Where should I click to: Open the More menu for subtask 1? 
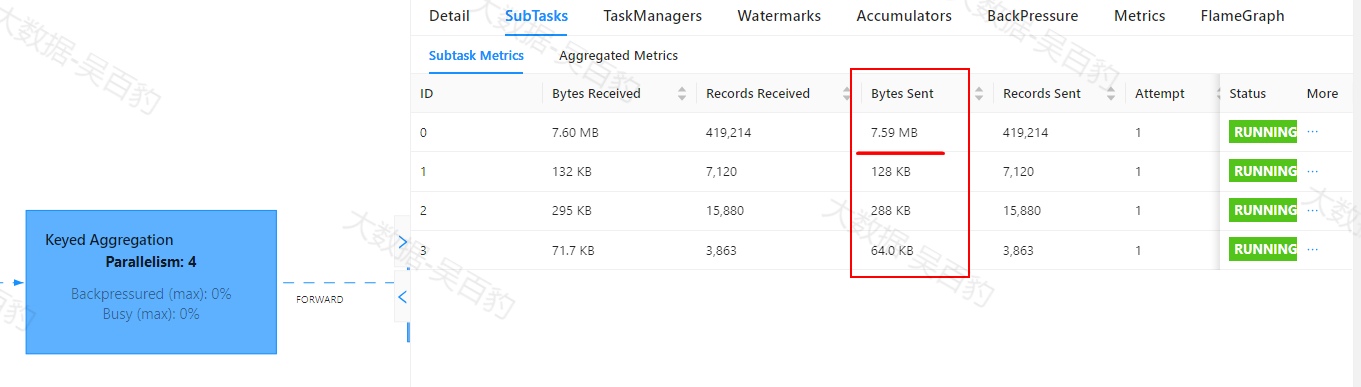(x=1313, y=171)
